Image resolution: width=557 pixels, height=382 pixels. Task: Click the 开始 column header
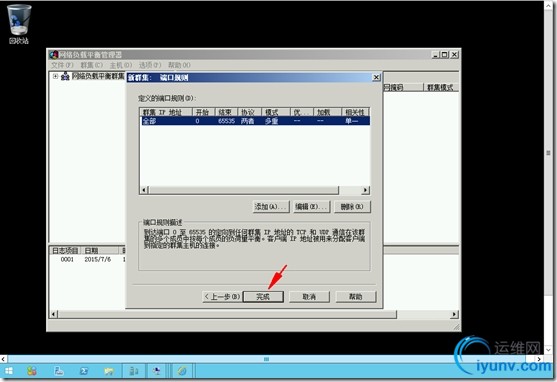coord(203,112)
